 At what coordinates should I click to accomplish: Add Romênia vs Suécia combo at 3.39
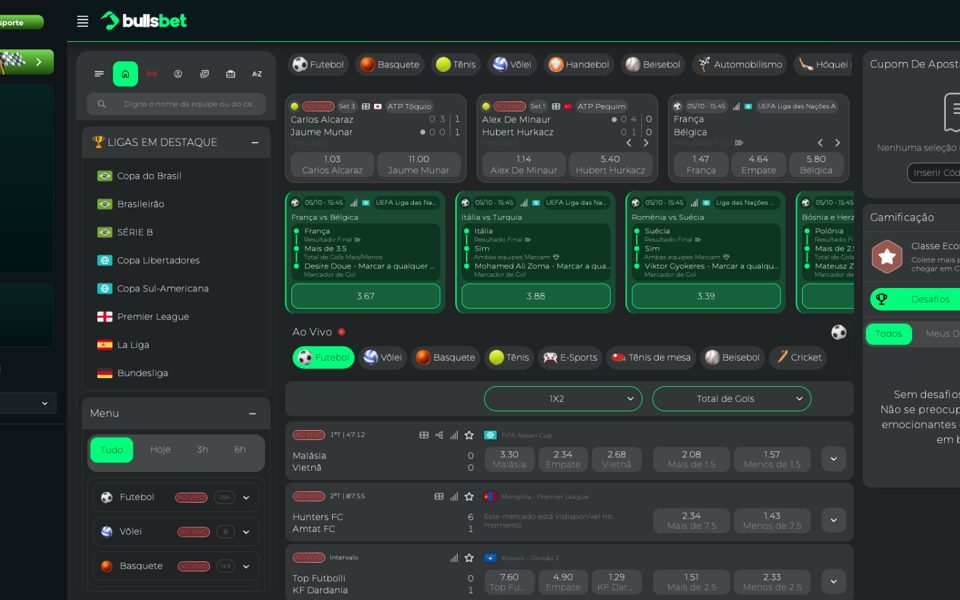click(706, 296)
